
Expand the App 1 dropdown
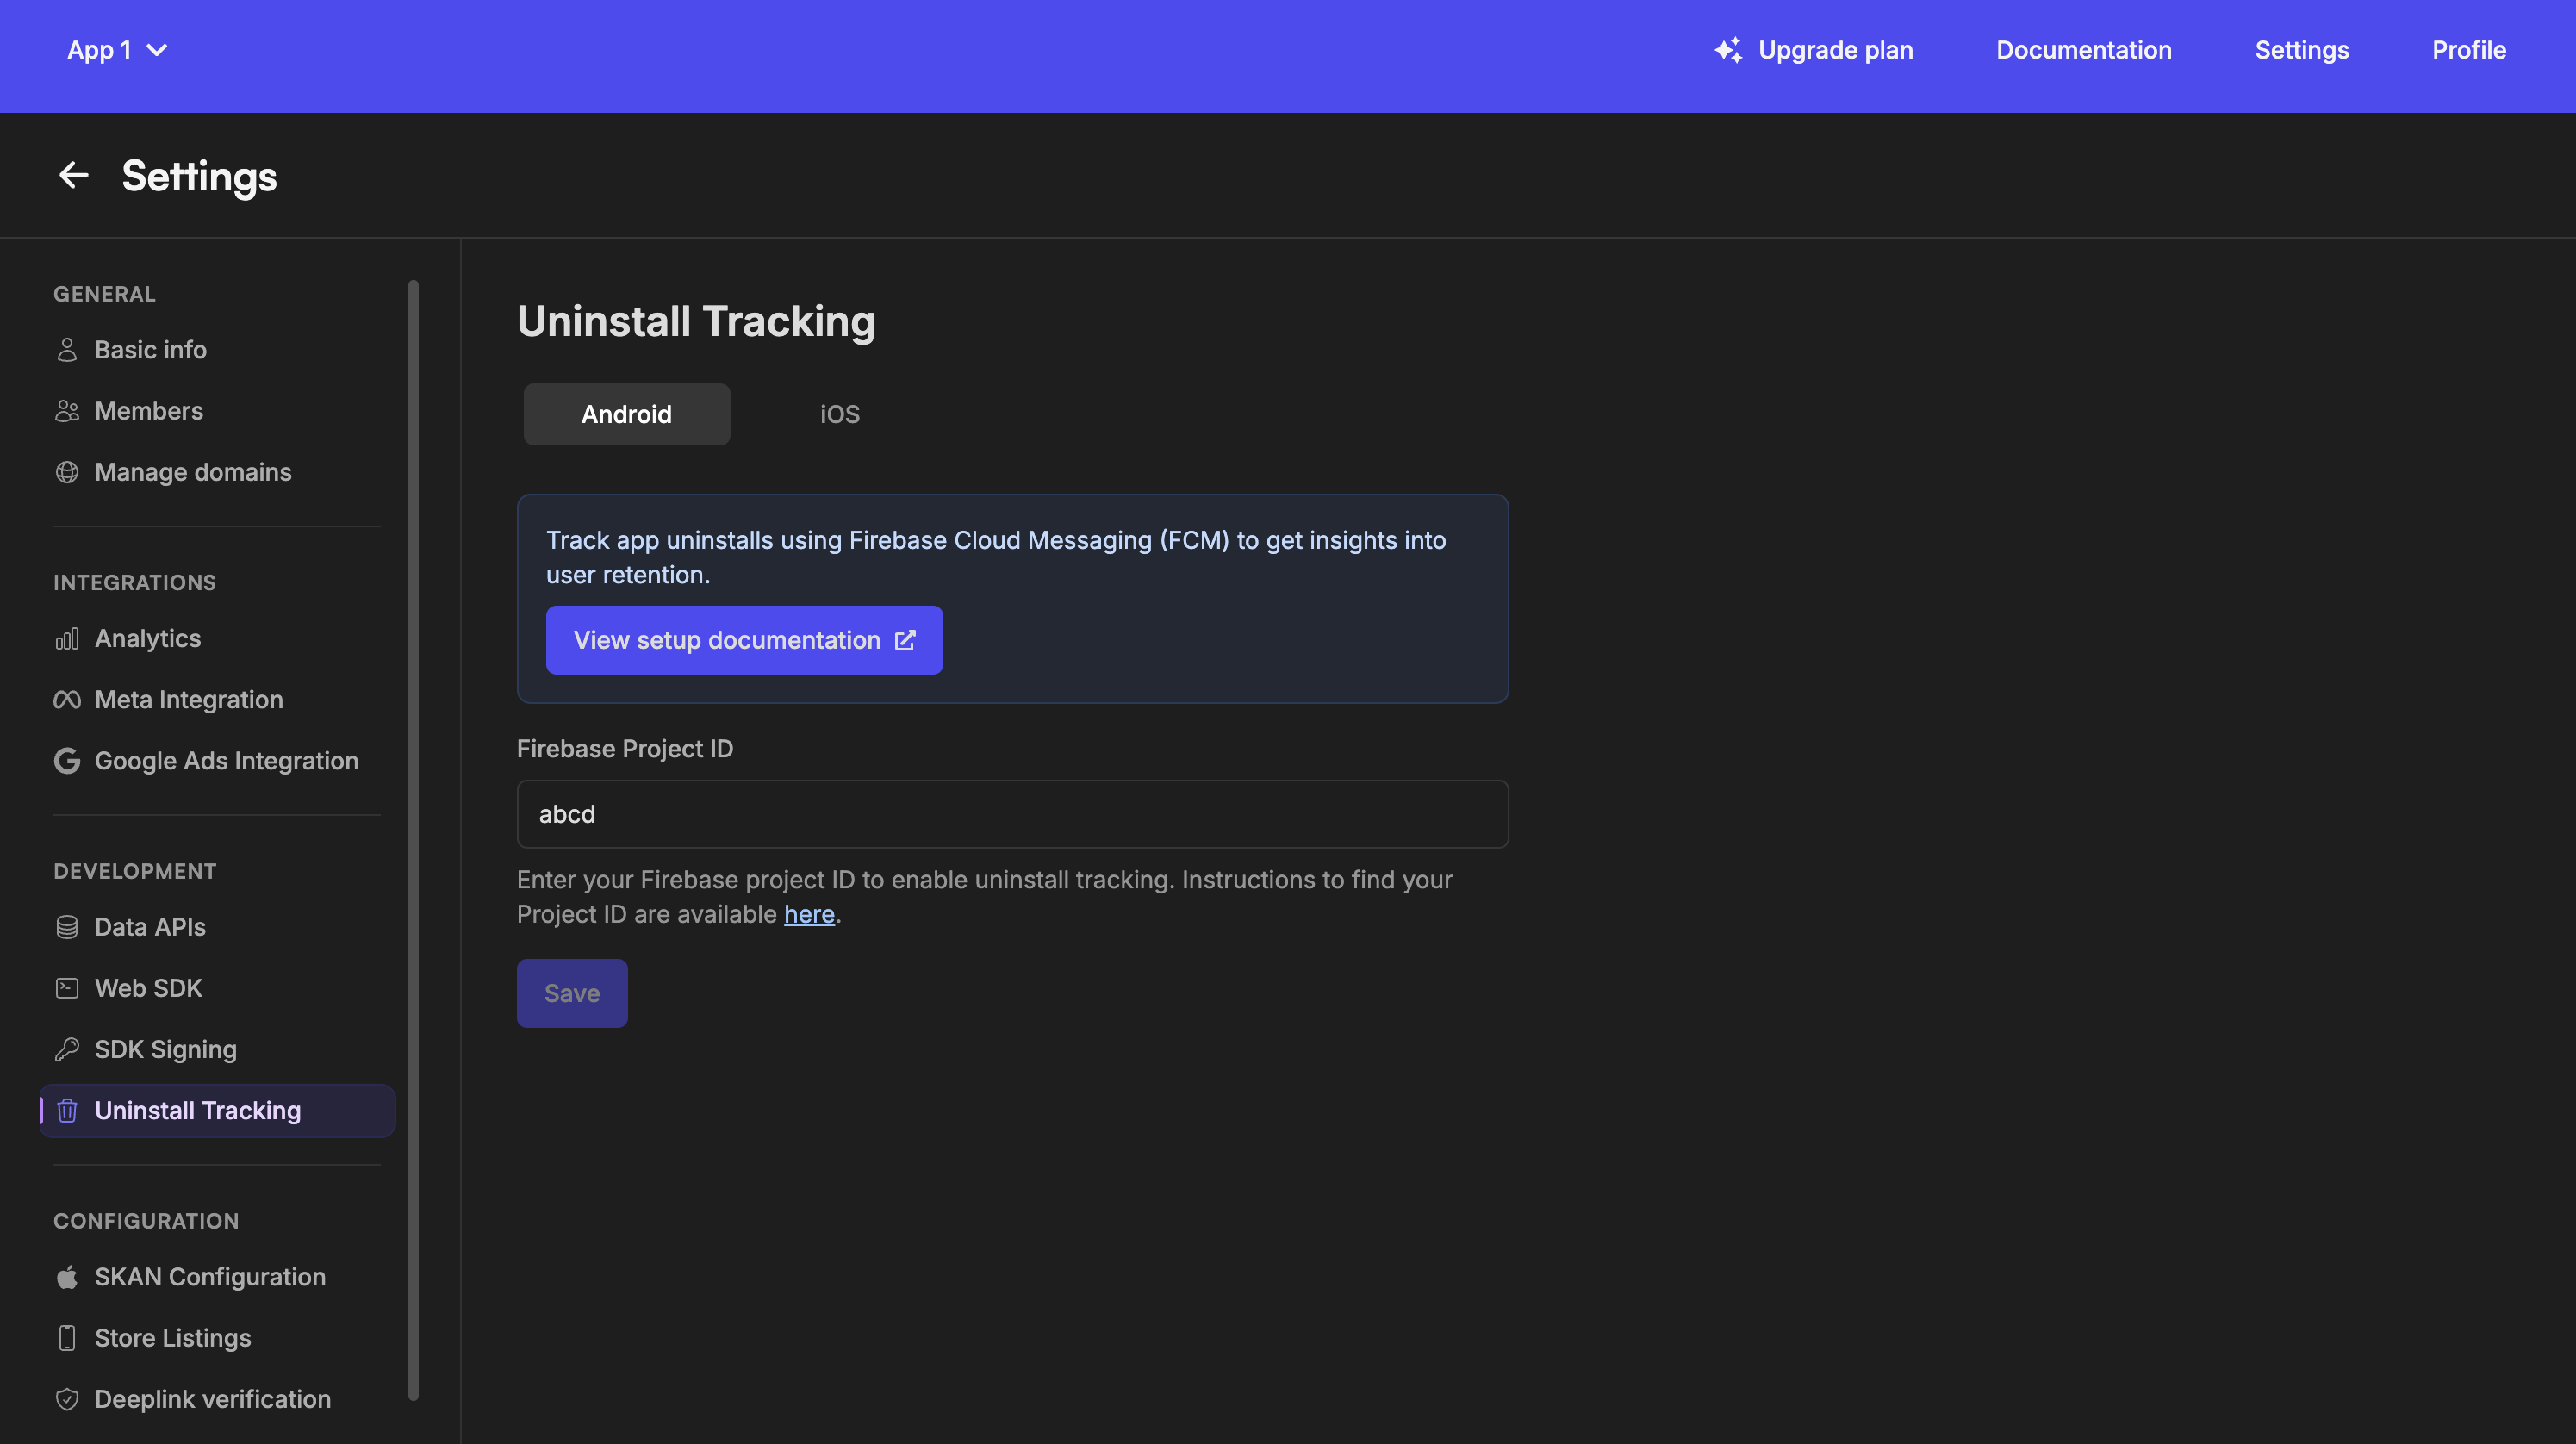pyautogui.click(x=117, y=49)
